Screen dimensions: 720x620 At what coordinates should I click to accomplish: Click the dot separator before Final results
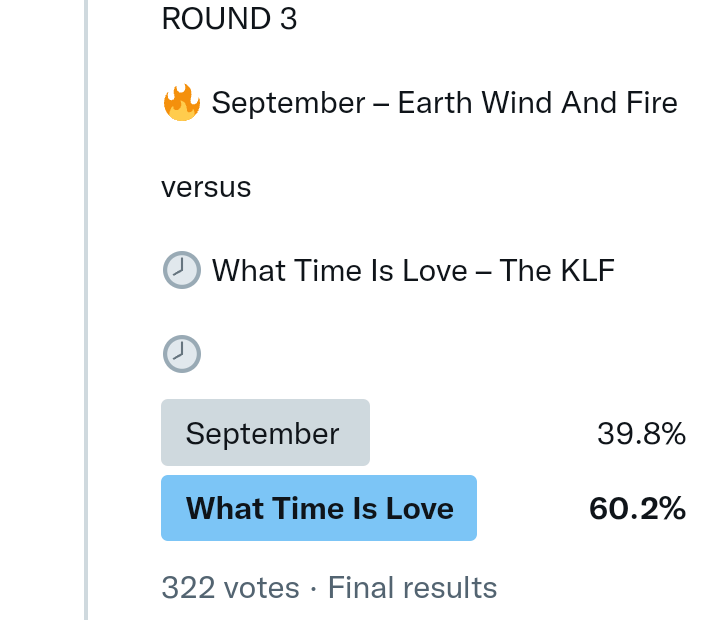click(x=313, y=588)
